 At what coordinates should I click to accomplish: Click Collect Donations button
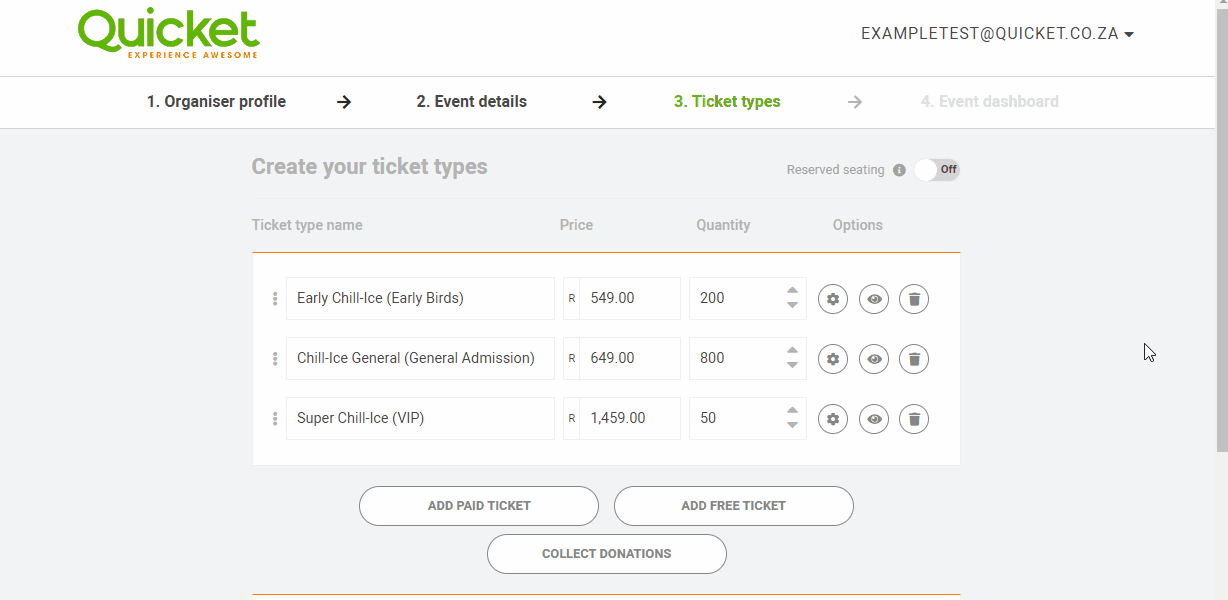[607, 554]
